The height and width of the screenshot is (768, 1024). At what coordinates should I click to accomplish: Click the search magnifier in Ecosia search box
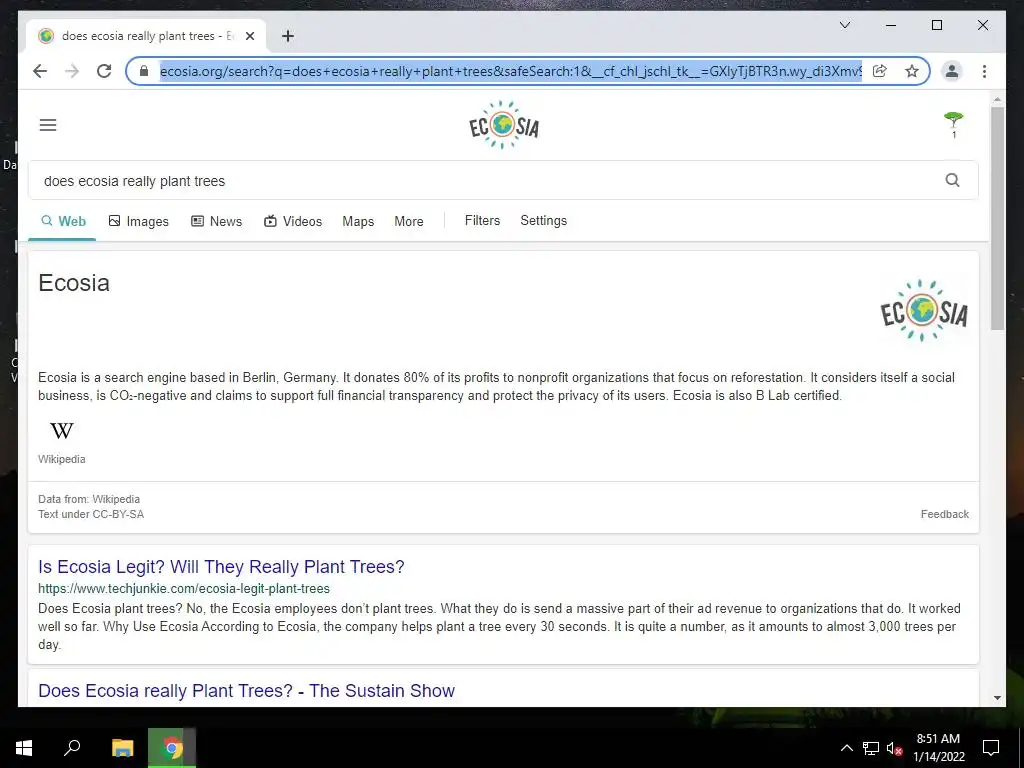(x=952, y=180)
